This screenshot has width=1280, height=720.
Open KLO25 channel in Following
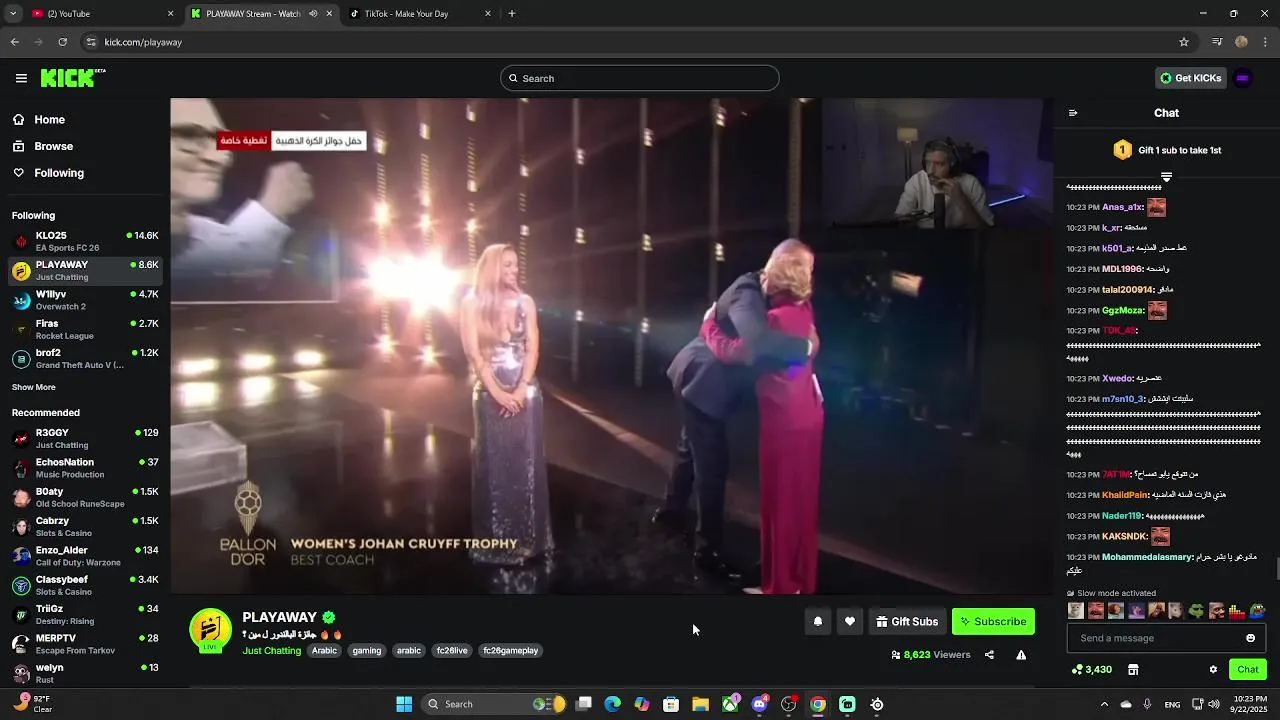click(85, 241)
